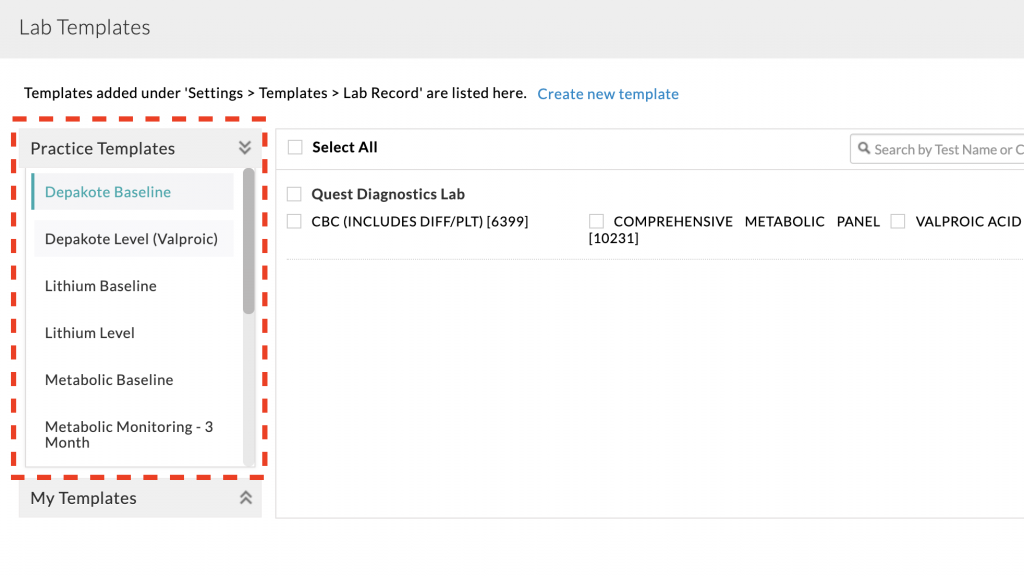Viewport: 1024px width, 576px height.
Task: Click the magnifier icon in search box
Action: pyautogui.click(x=863, y=149)
